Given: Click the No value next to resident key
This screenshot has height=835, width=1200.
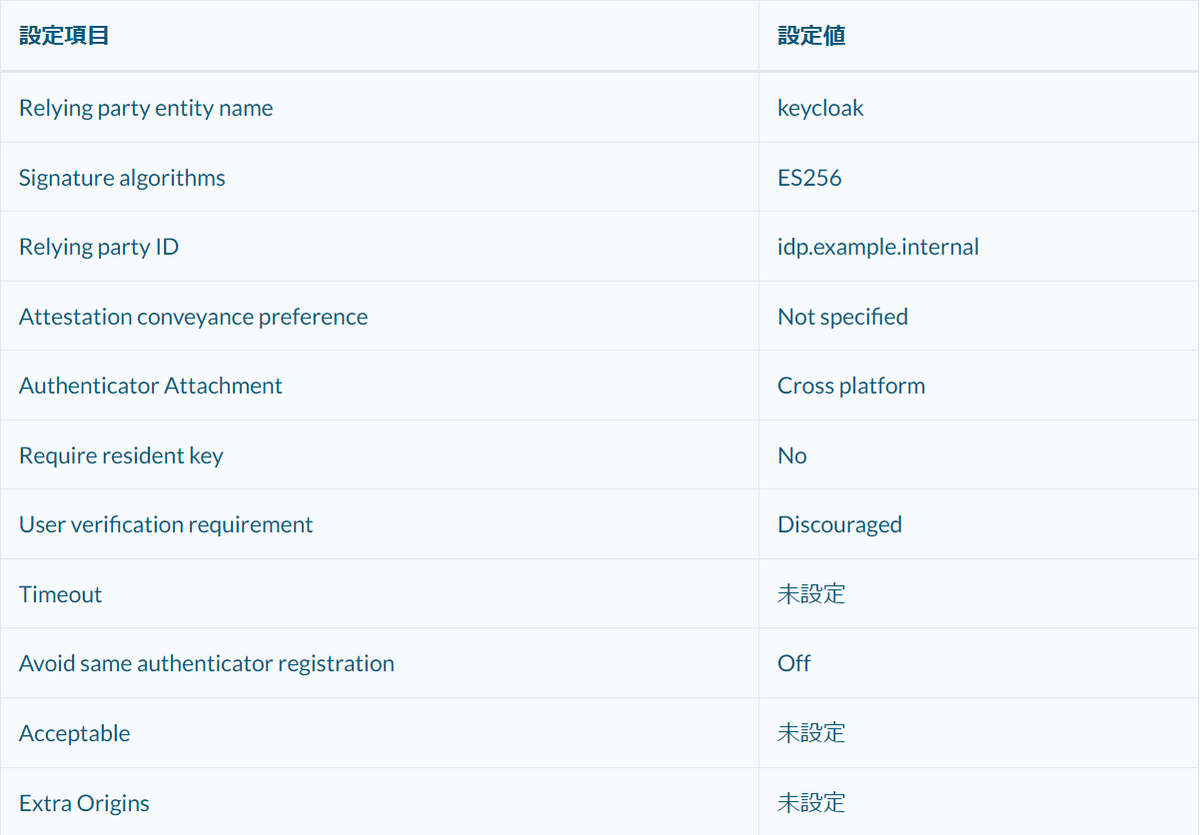Looking at the screenshot, I should 791,454.
